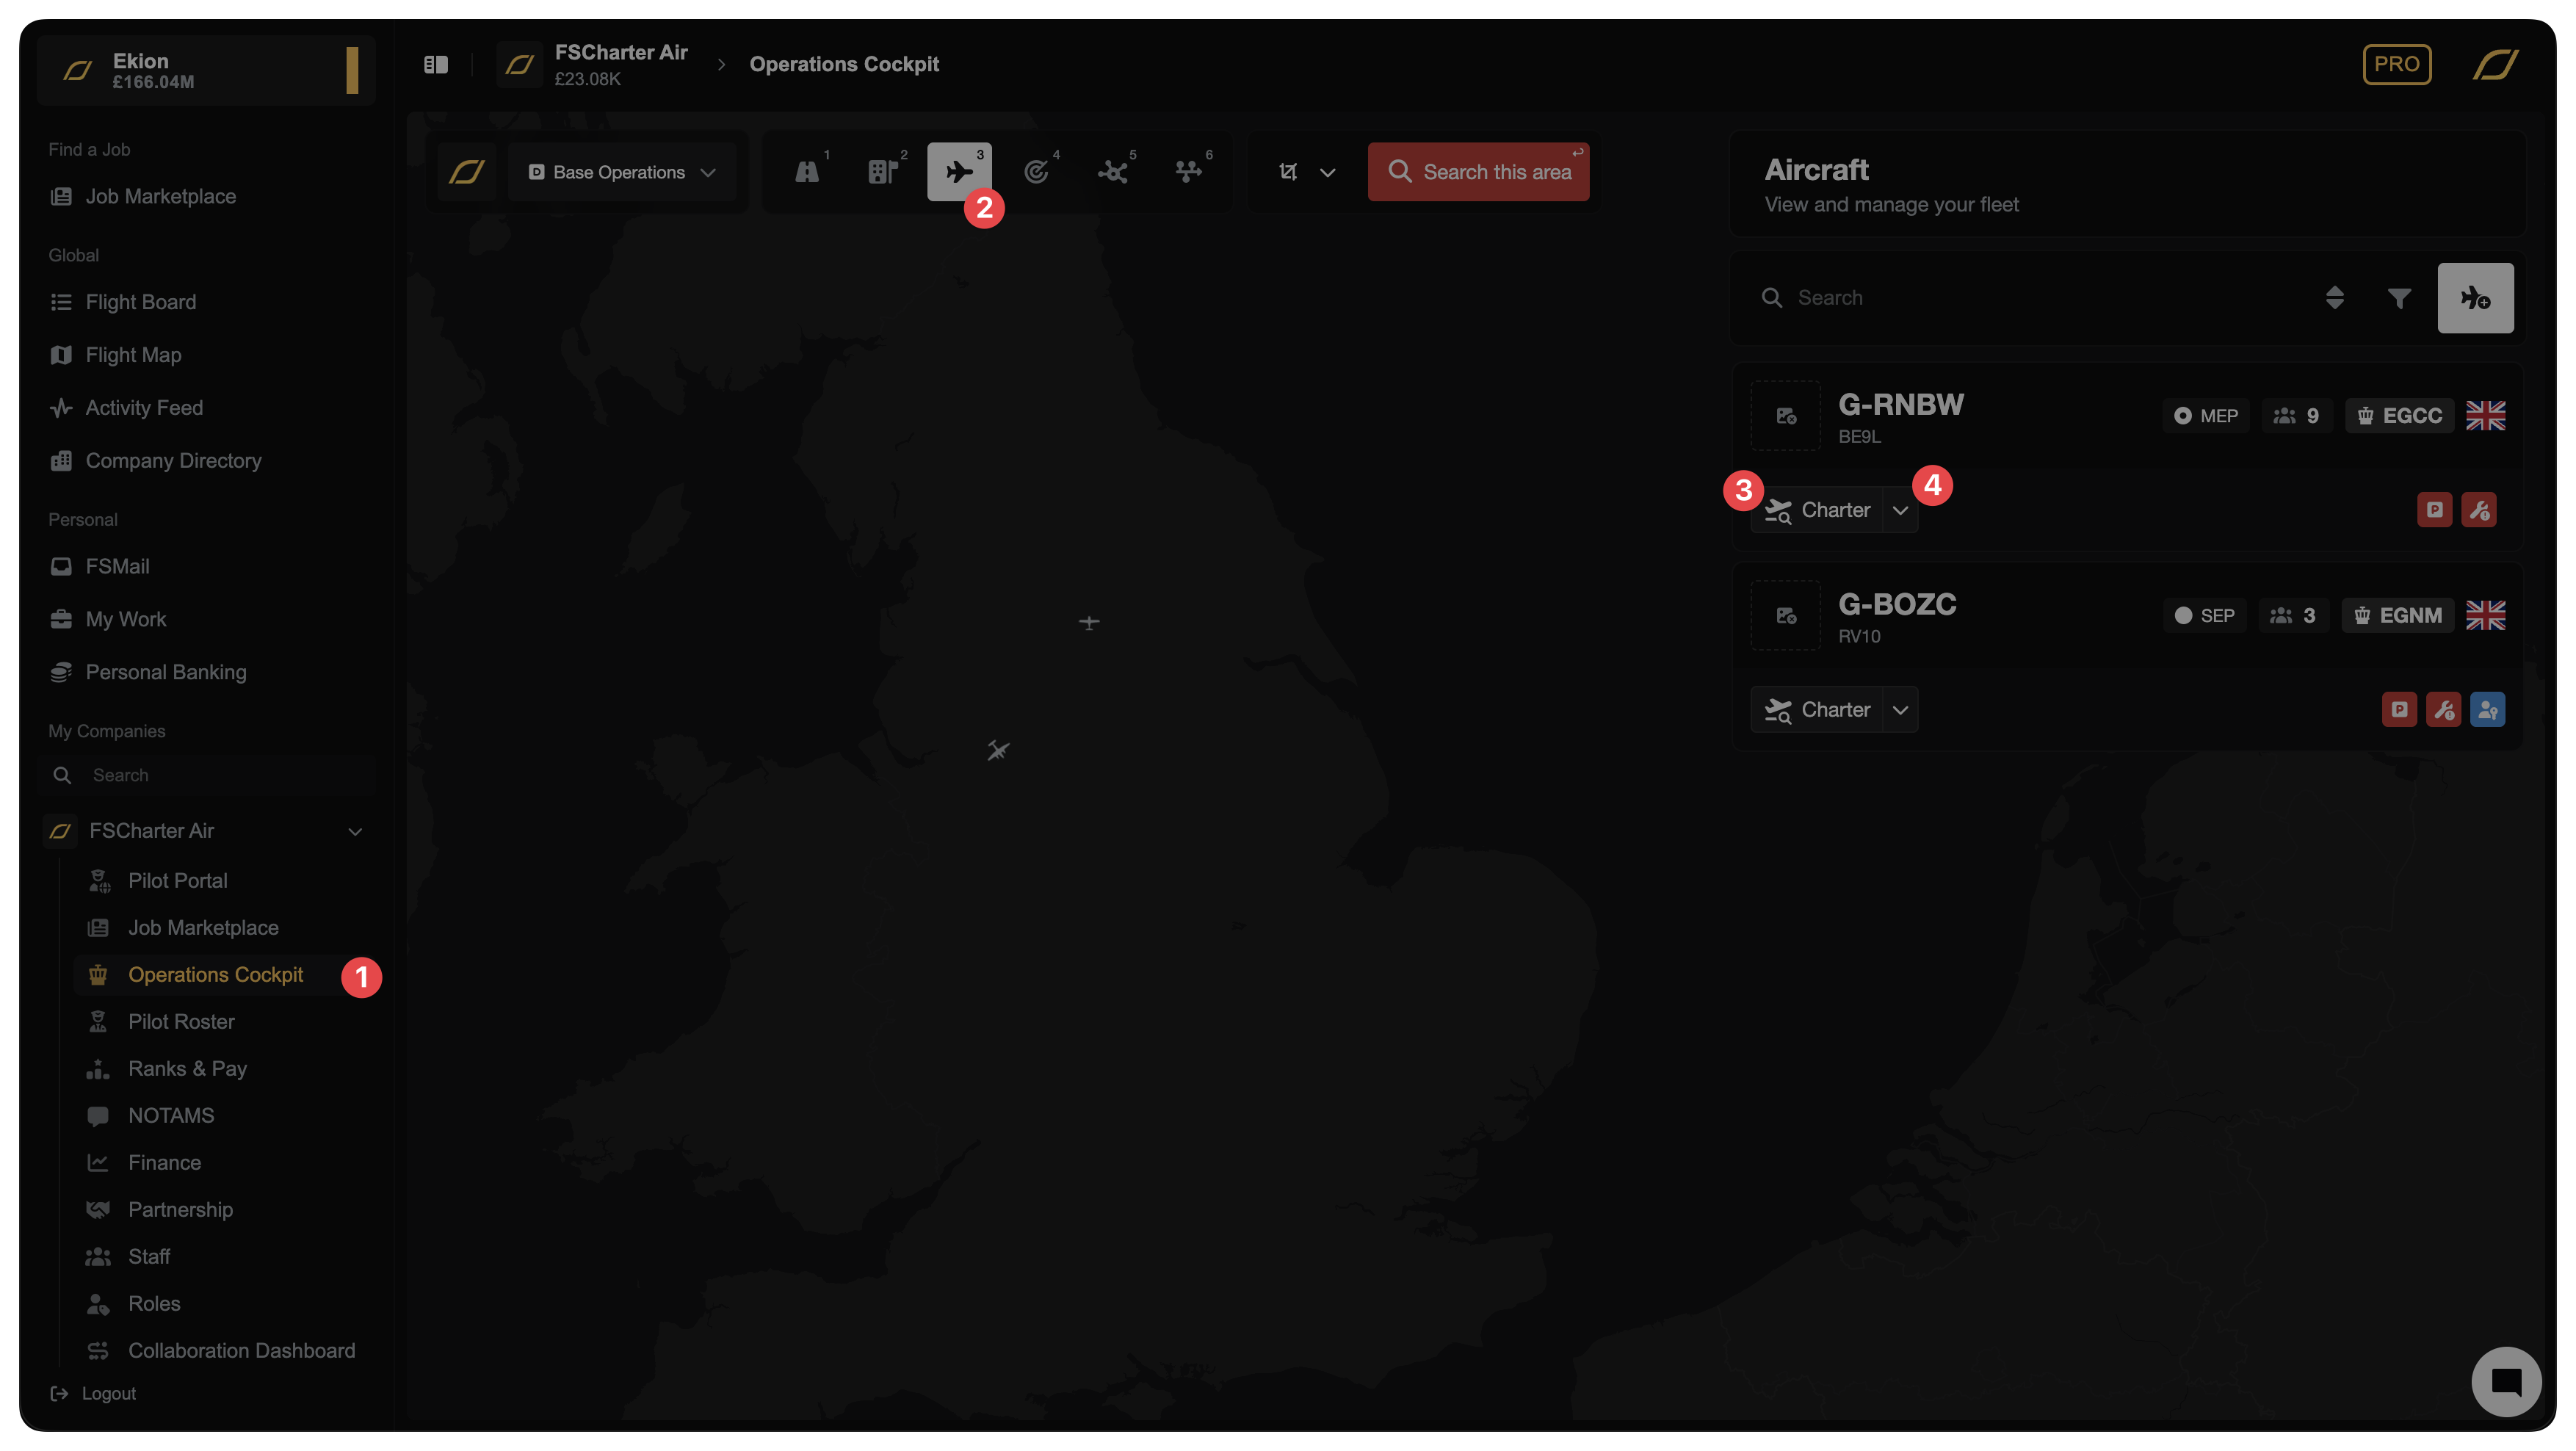Click the Search this area button
2576x1451 pixels.
tap(1478, 172)
